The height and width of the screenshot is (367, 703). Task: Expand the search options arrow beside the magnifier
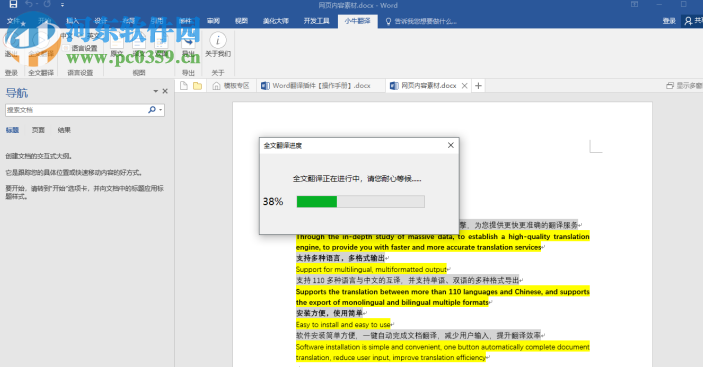pyautogui.click(x=161, y=110)
